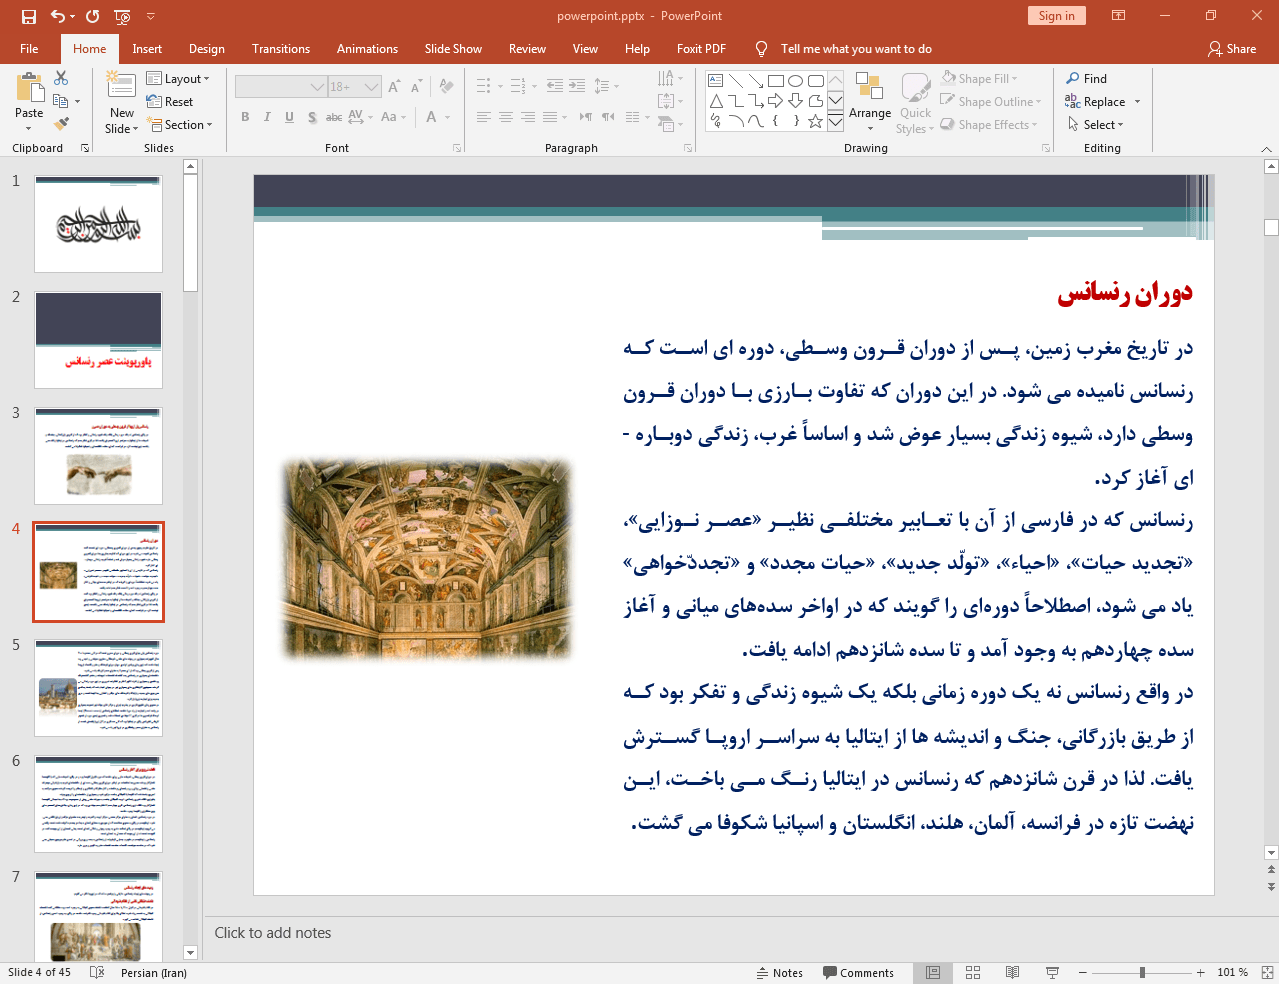Switch to Slide Sorter view

(973, 973)
